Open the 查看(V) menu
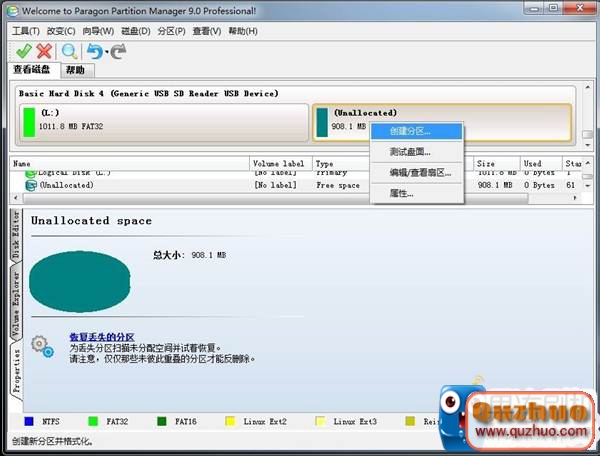Image resolution: width=600 pixels, height=456 pixels. (207, 31)
